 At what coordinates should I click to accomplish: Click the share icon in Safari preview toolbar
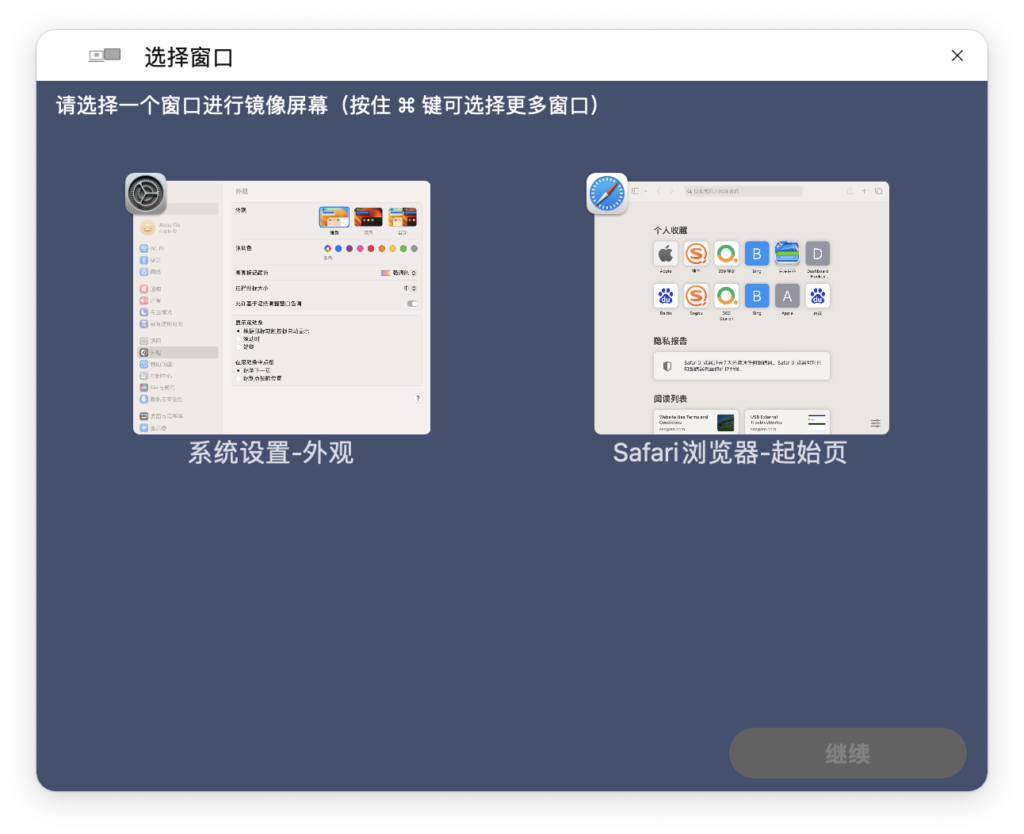click(x=850, y=191)
